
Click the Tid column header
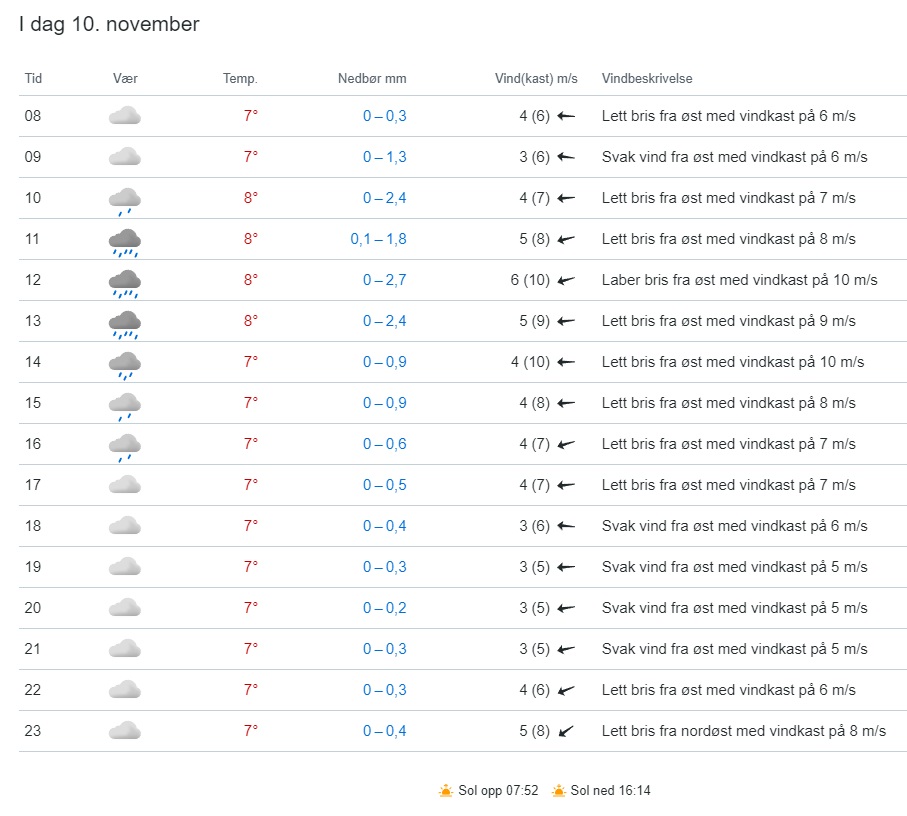click(x=33, y=79)
